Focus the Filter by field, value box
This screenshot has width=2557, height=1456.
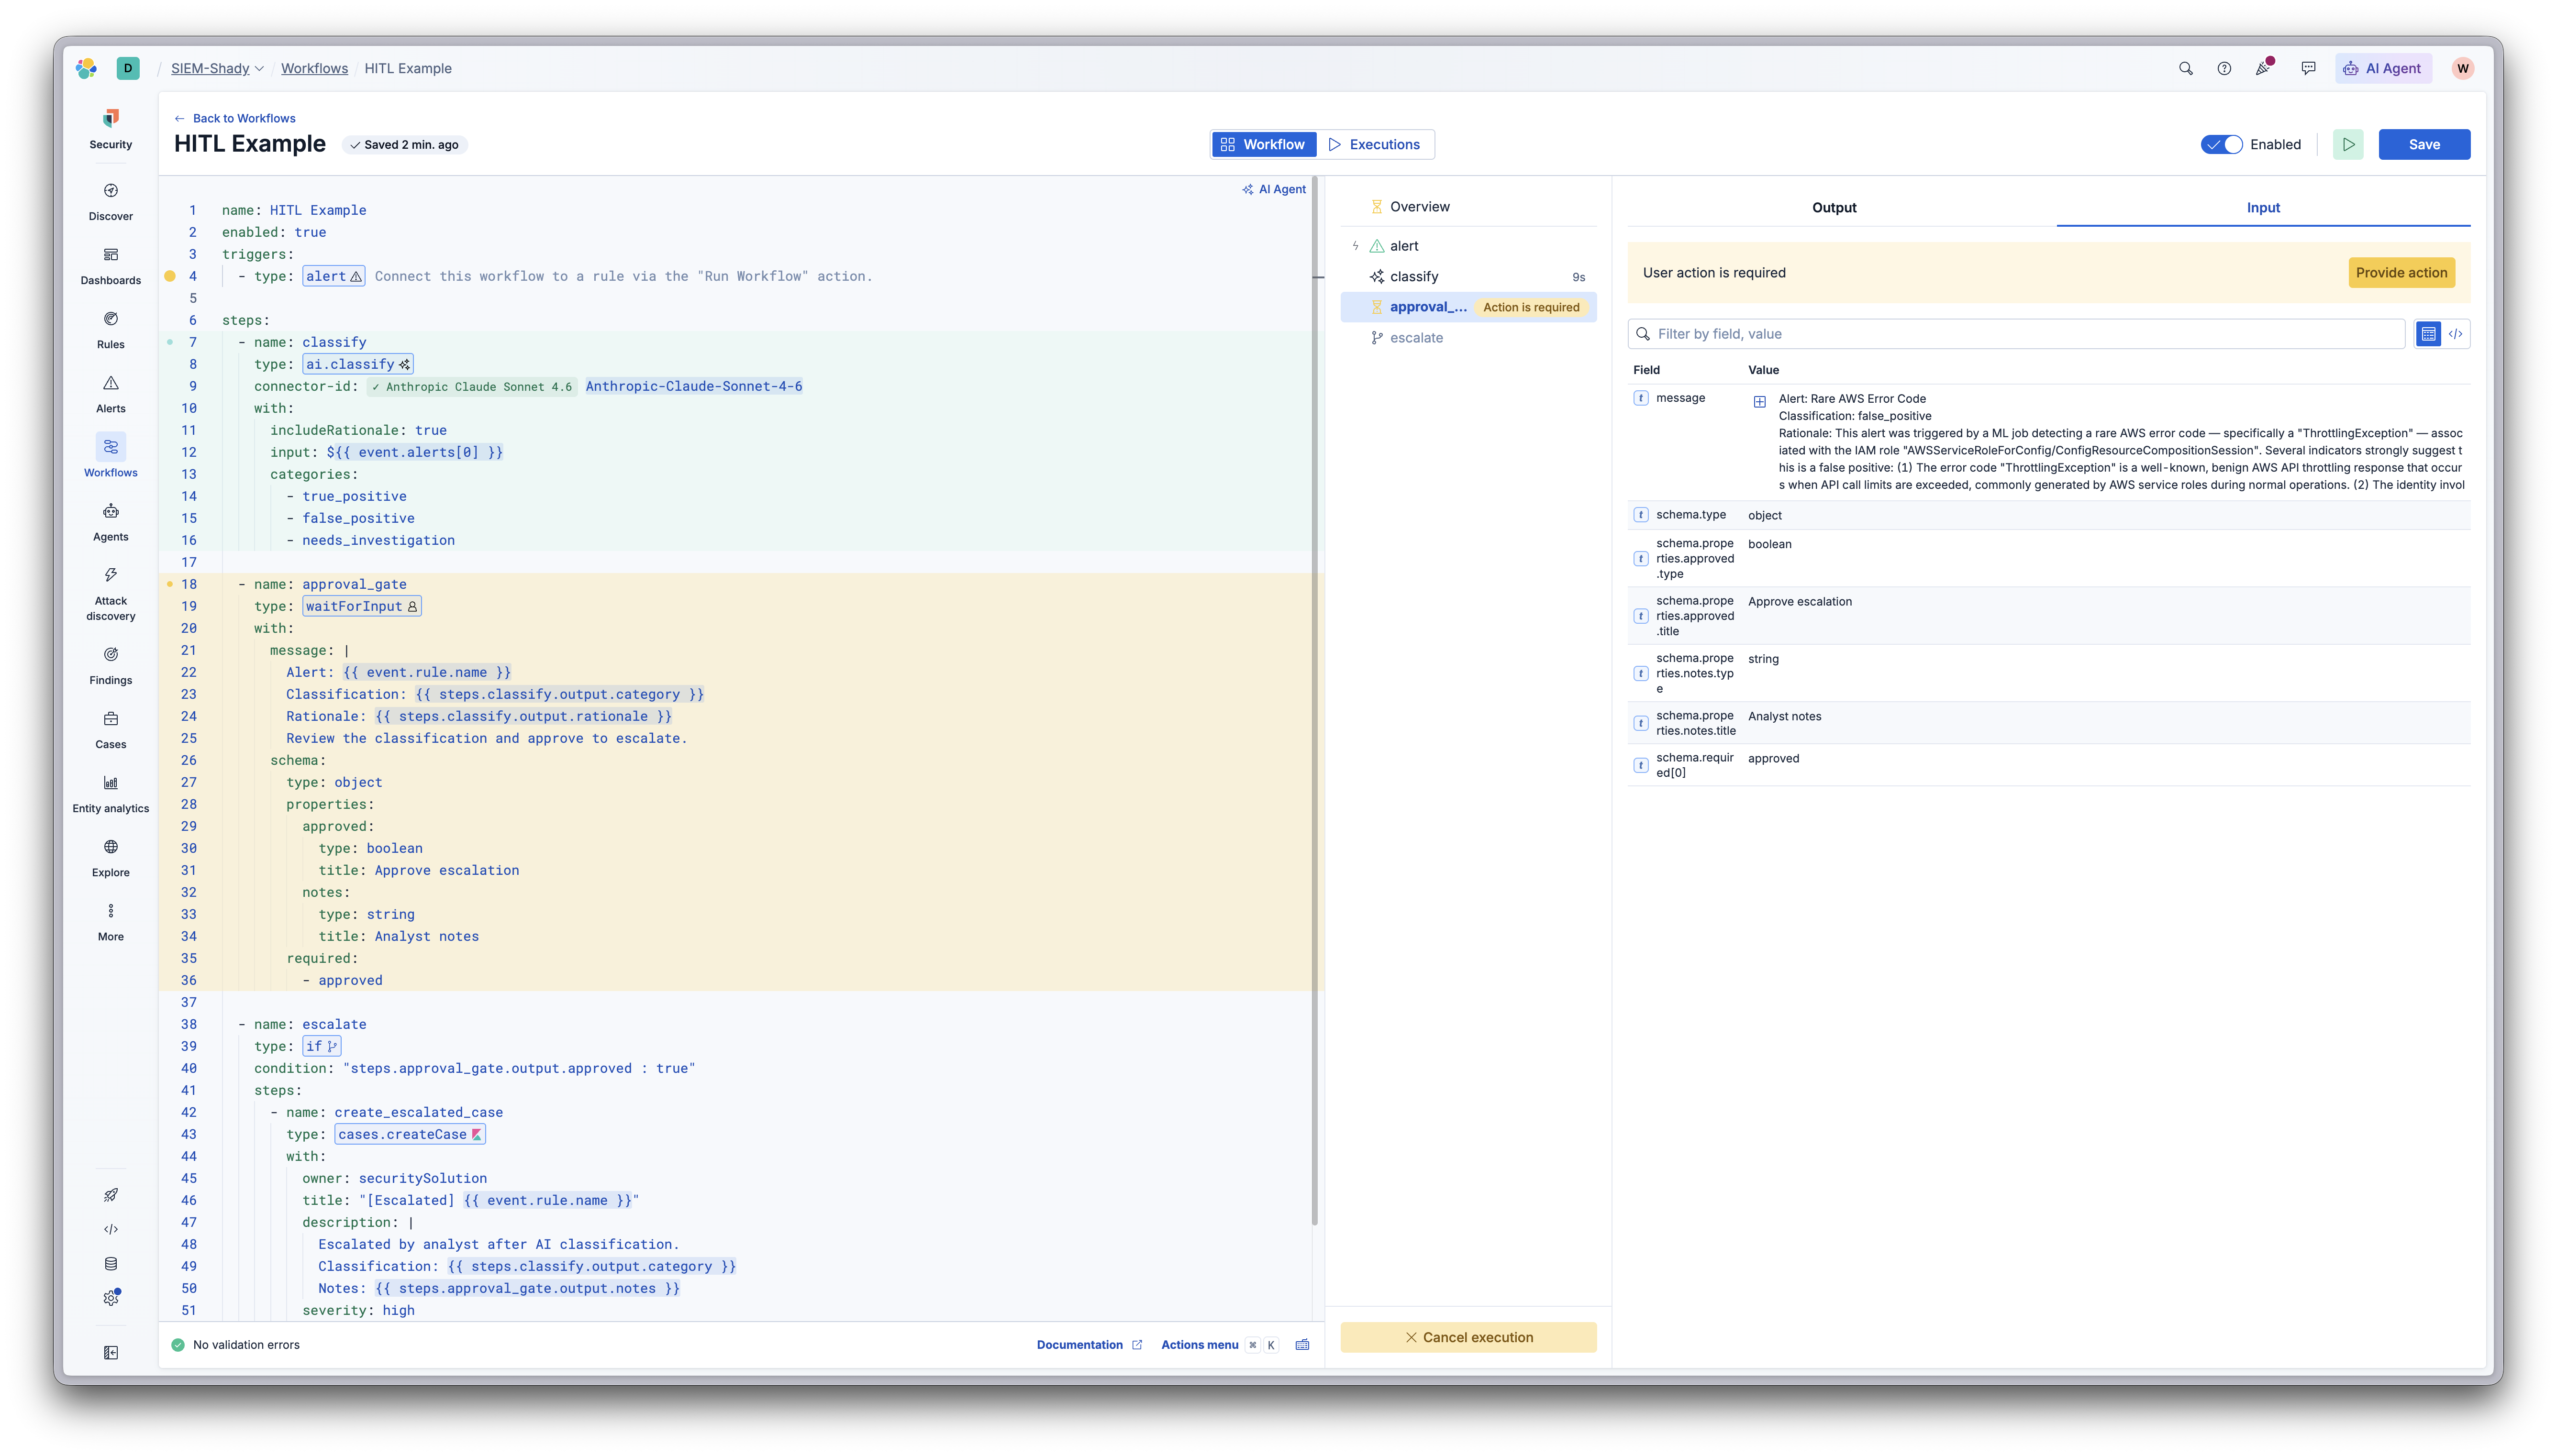[x=2016, y=334]
